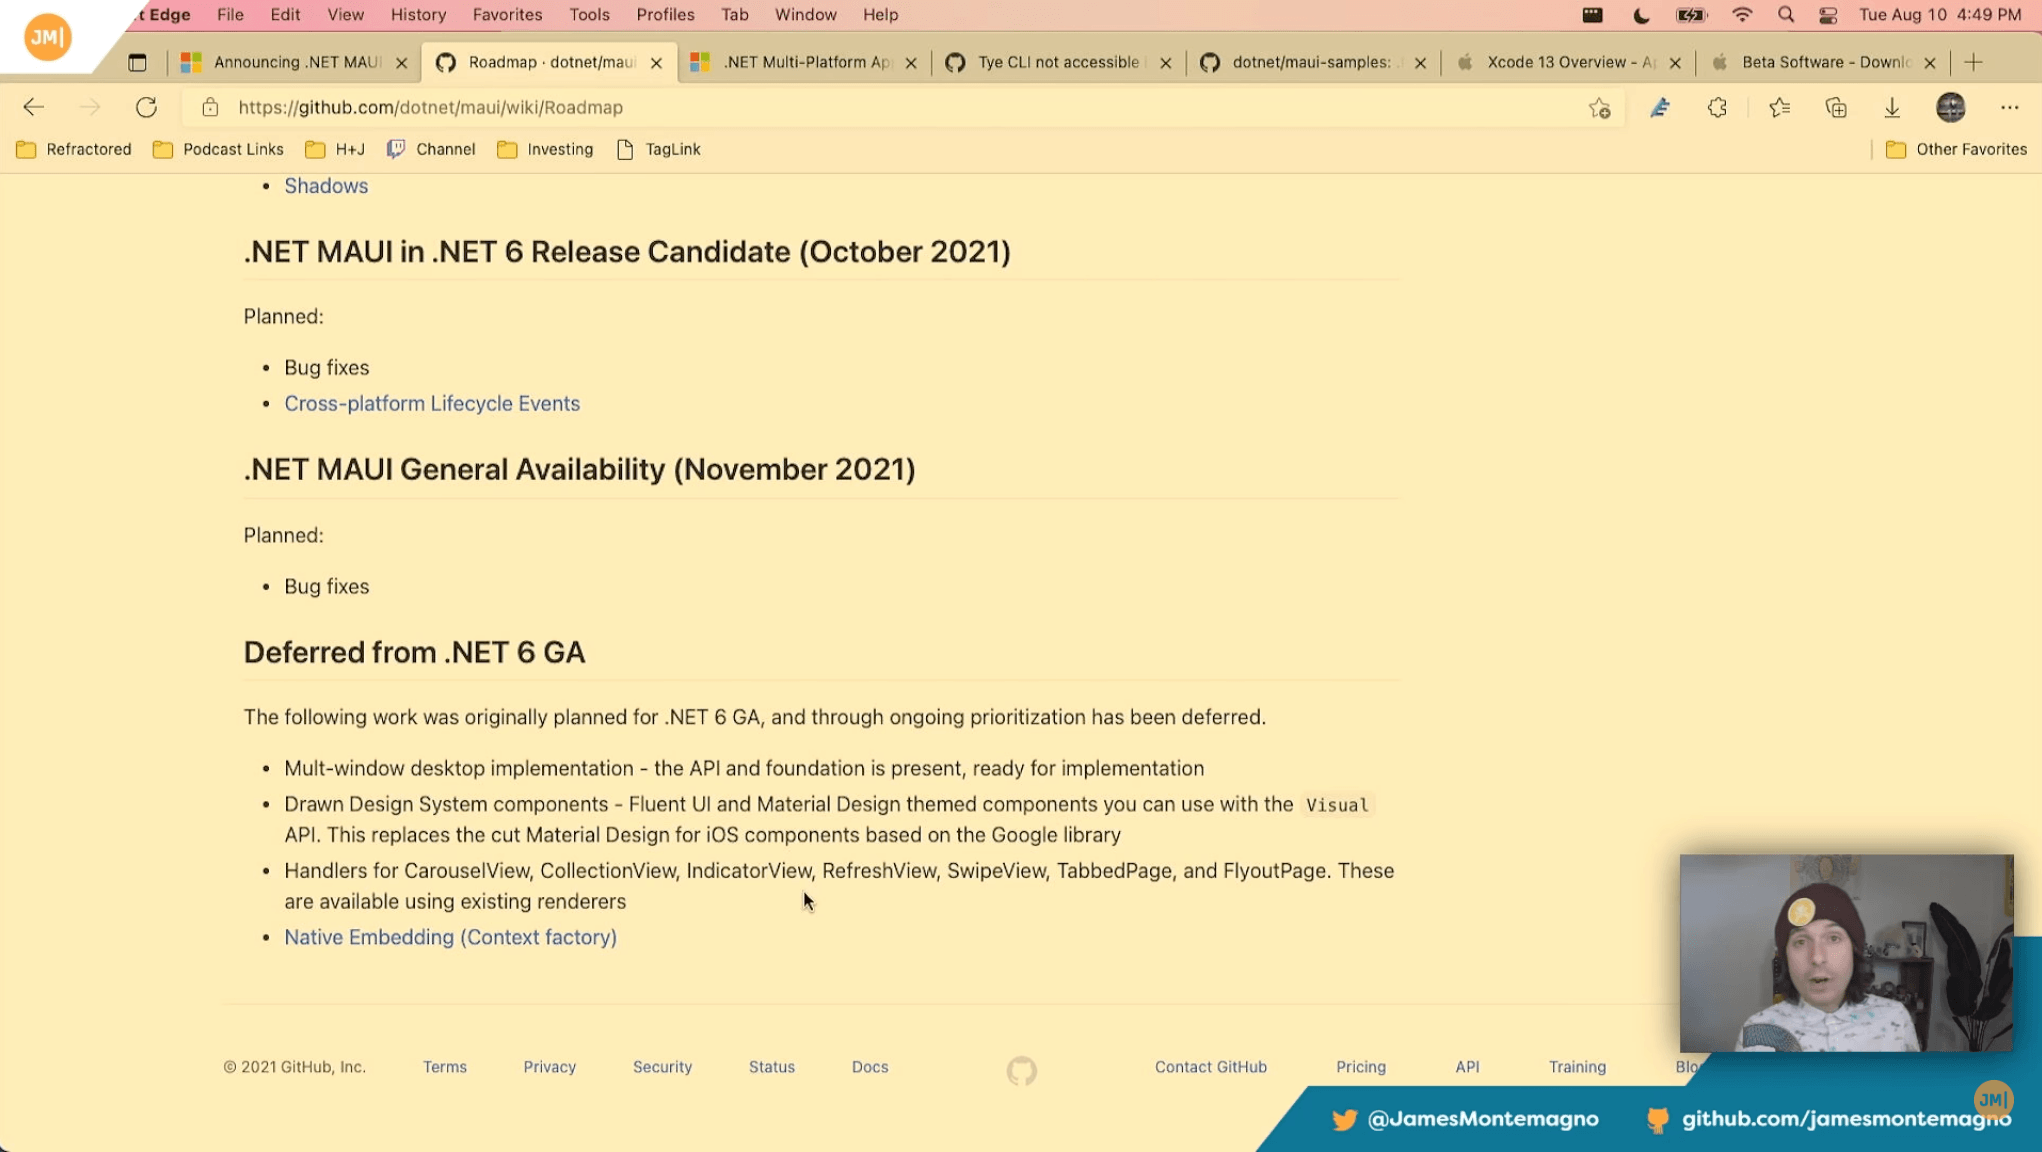Open the File menu
The height and width of the screenshot is (1152, 2042).
[x=230, y=15]
